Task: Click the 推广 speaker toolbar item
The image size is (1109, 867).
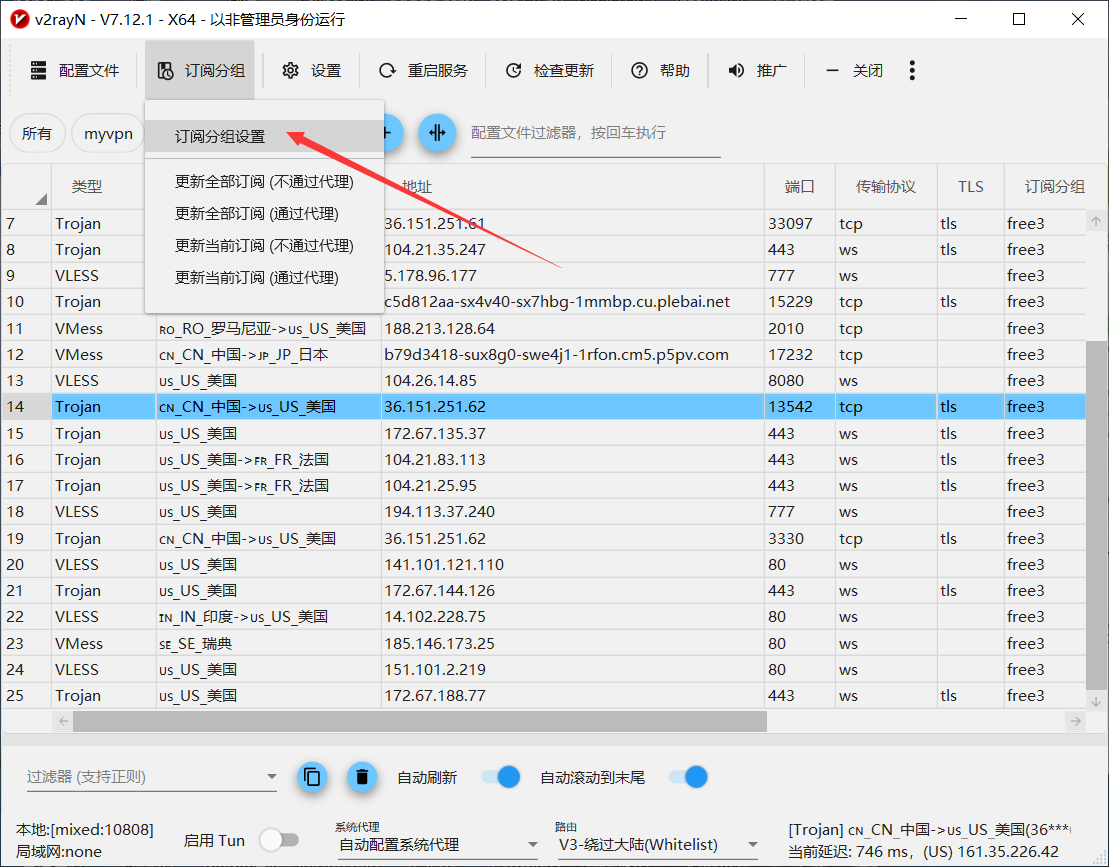Action: pyautogui.click(x=757, y=71)
